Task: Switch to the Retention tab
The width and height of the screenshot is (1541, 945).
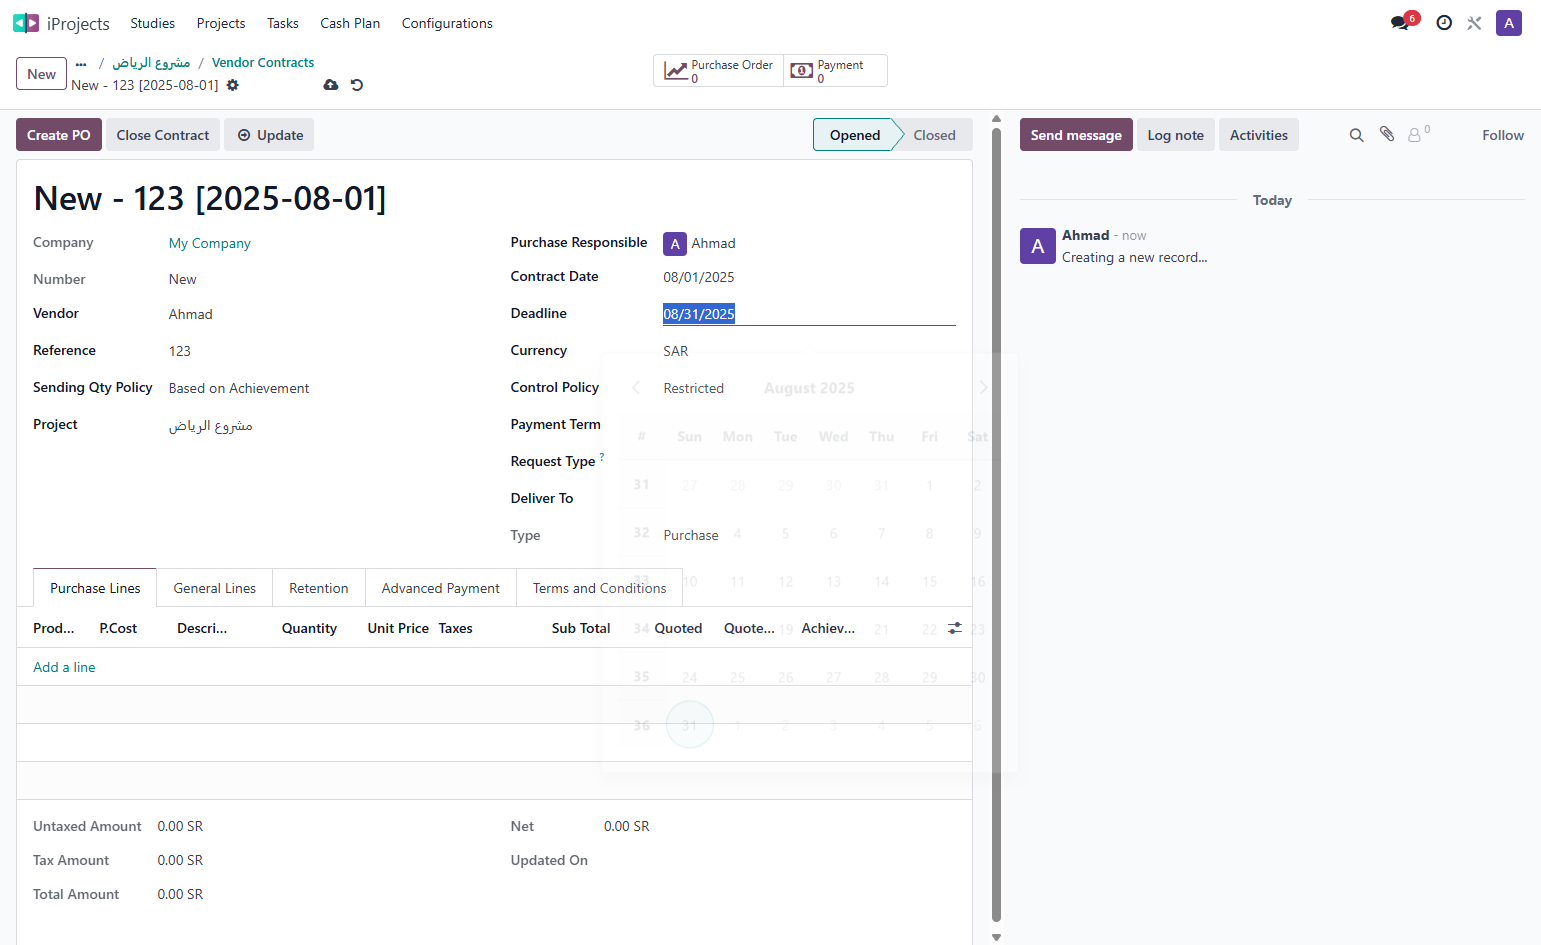Action: coord(319,588)
